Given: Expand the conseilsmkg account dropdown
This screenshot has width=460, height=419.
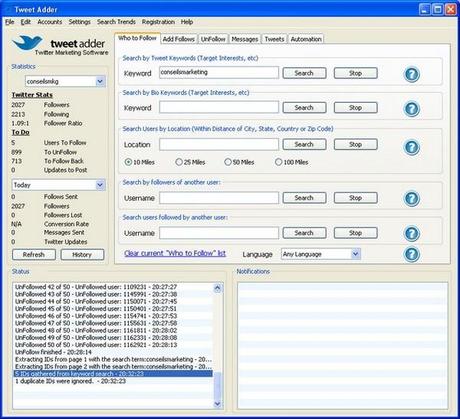Looking at the screenshot, I should click(x=100, y=81).
